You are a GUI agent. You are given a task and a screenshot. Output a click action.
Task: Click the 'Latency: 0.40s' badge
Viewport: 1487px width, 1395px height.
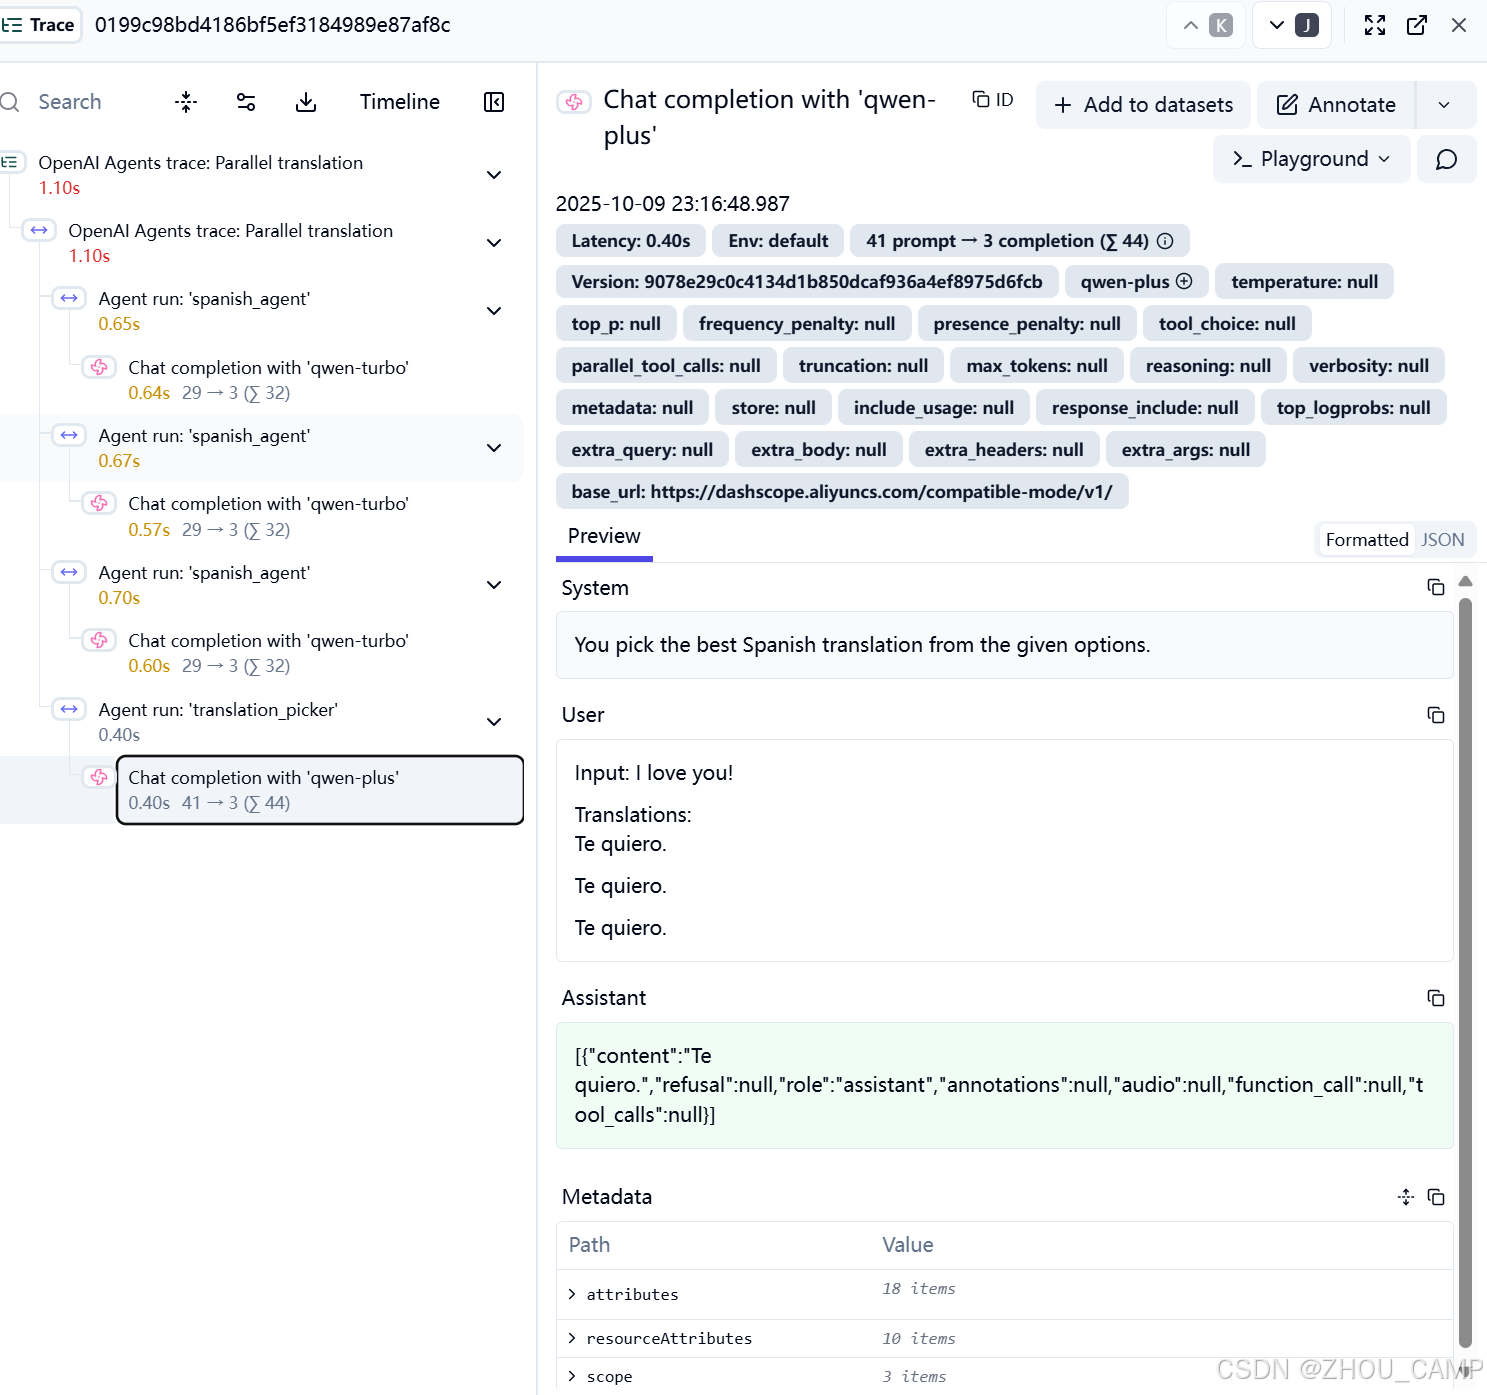coord(631,241)
